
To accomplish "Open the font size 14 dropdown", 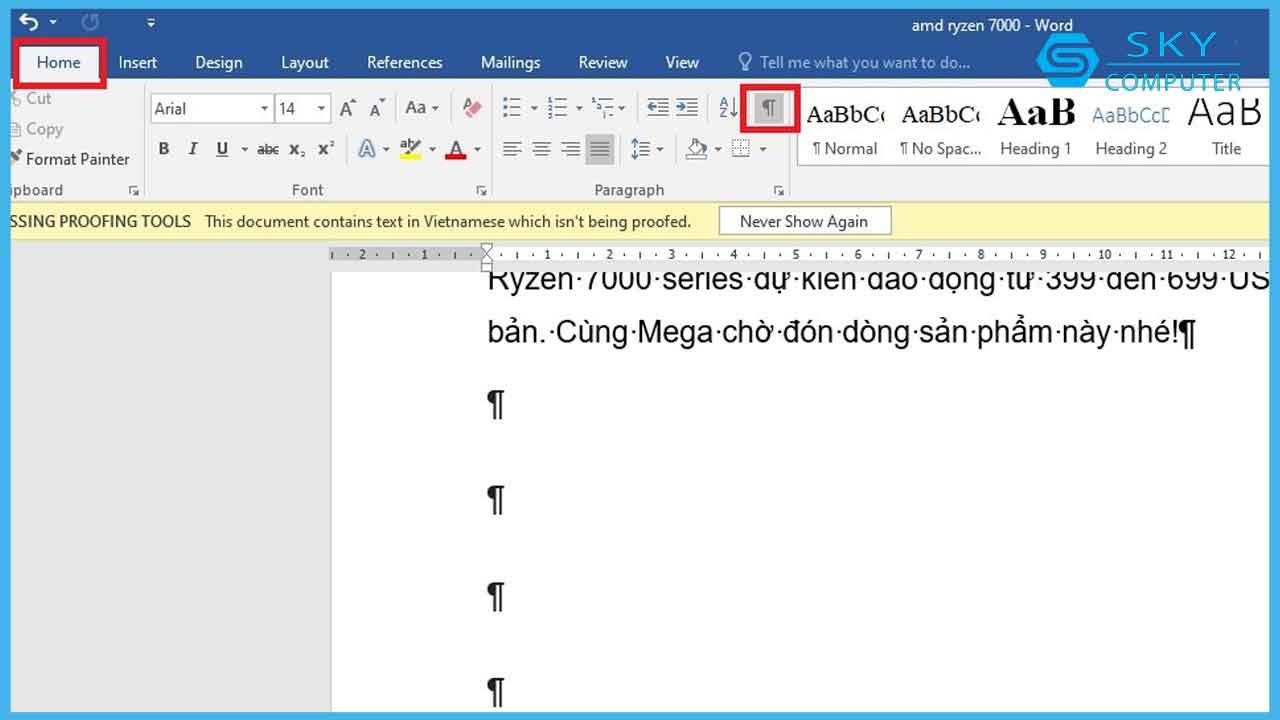I will point(321,109).
